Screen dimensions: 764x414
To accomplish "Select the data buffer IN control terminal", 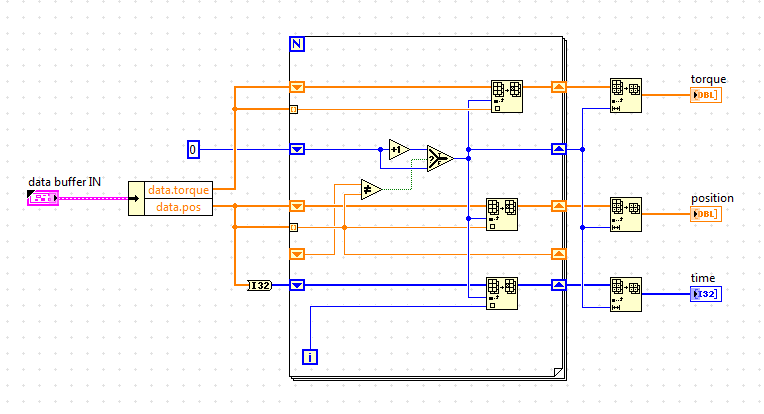I will click(x=43, y=198).
